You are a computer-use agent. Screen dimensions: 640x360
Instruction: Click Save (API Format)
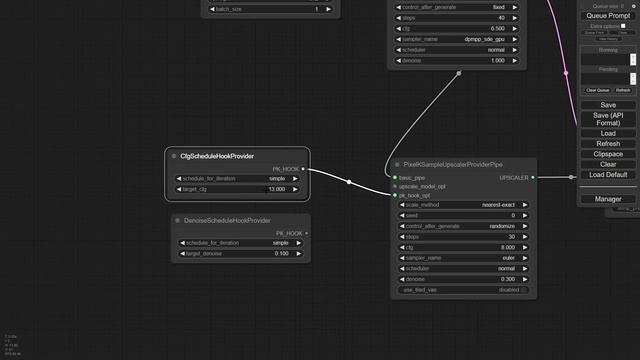point(608,119)
